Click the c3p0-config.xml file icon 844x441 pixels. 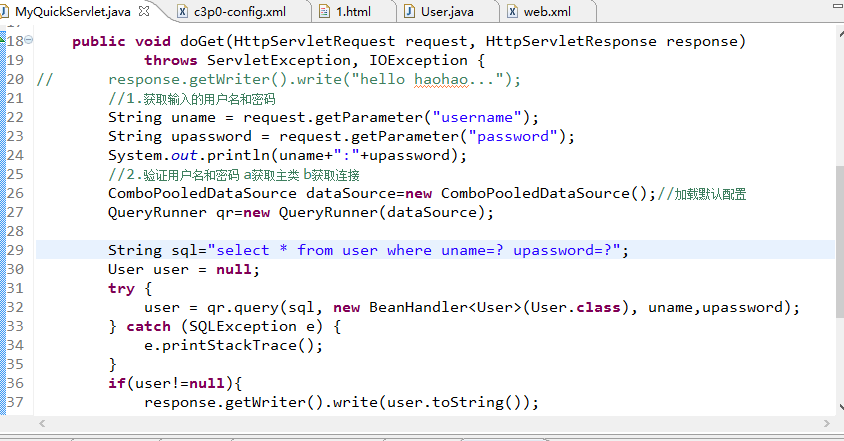pos(184,12)
